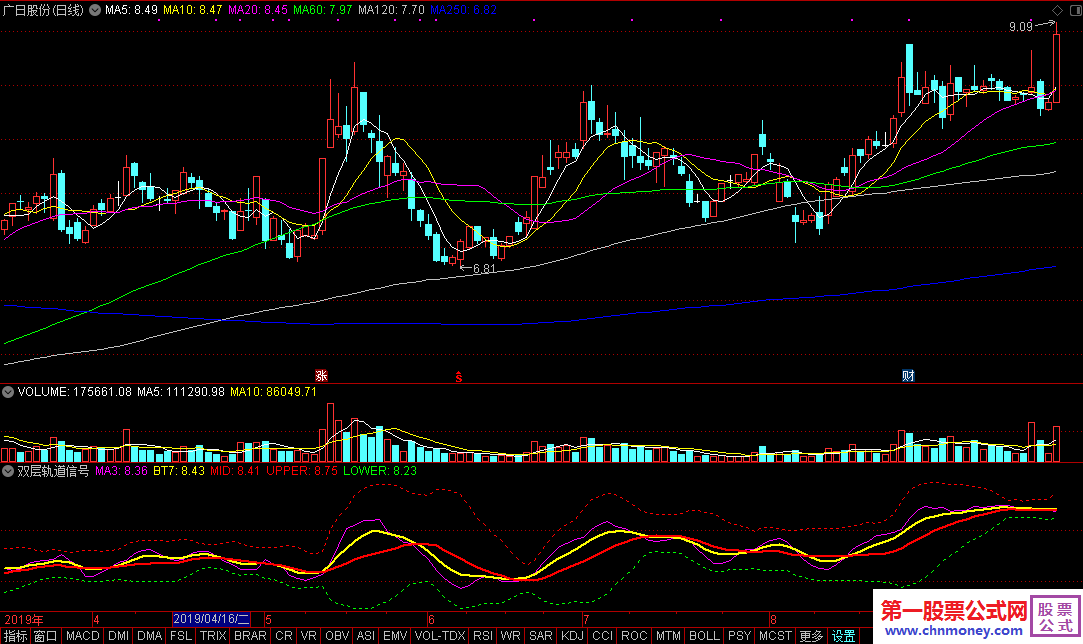
Task: Expand the 双层轨道信号 panel dropdown arrow
Action: [x=8, y=471]
